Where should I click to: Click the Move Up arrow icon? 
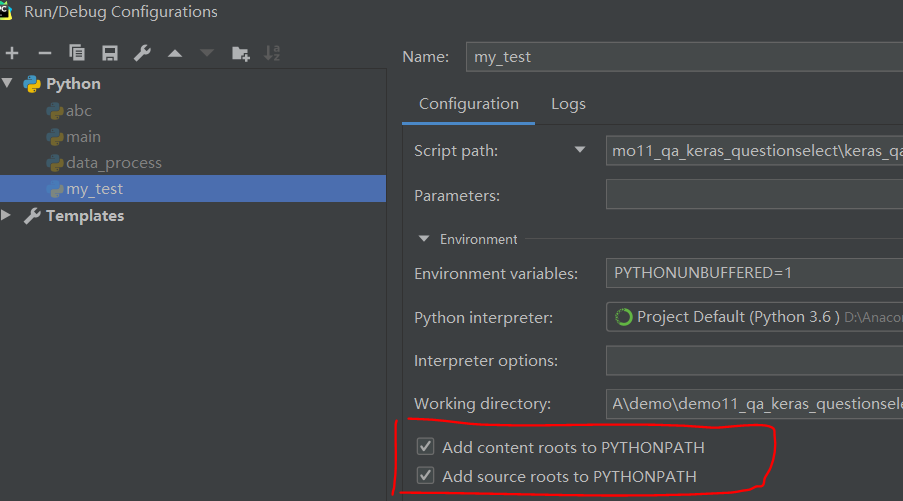175,53
